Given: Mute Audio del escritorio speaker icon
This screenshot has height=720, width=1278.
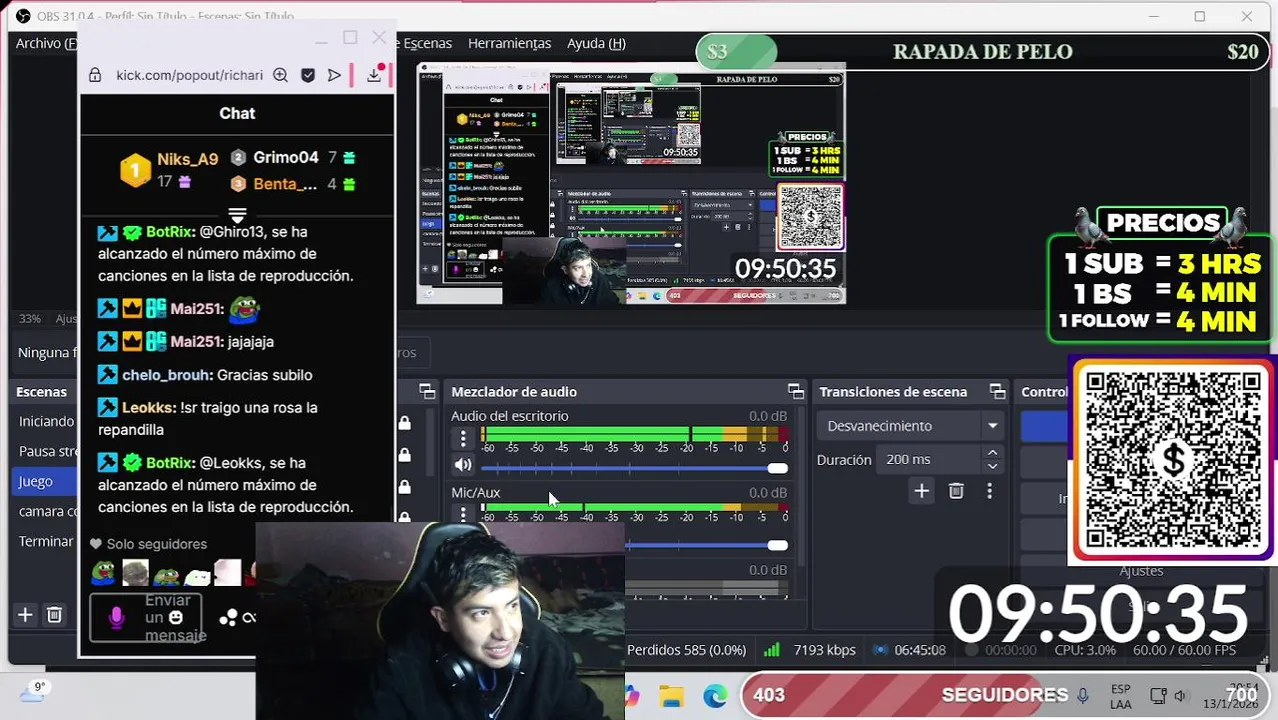Looking at the screenshot, I should 463,465.
